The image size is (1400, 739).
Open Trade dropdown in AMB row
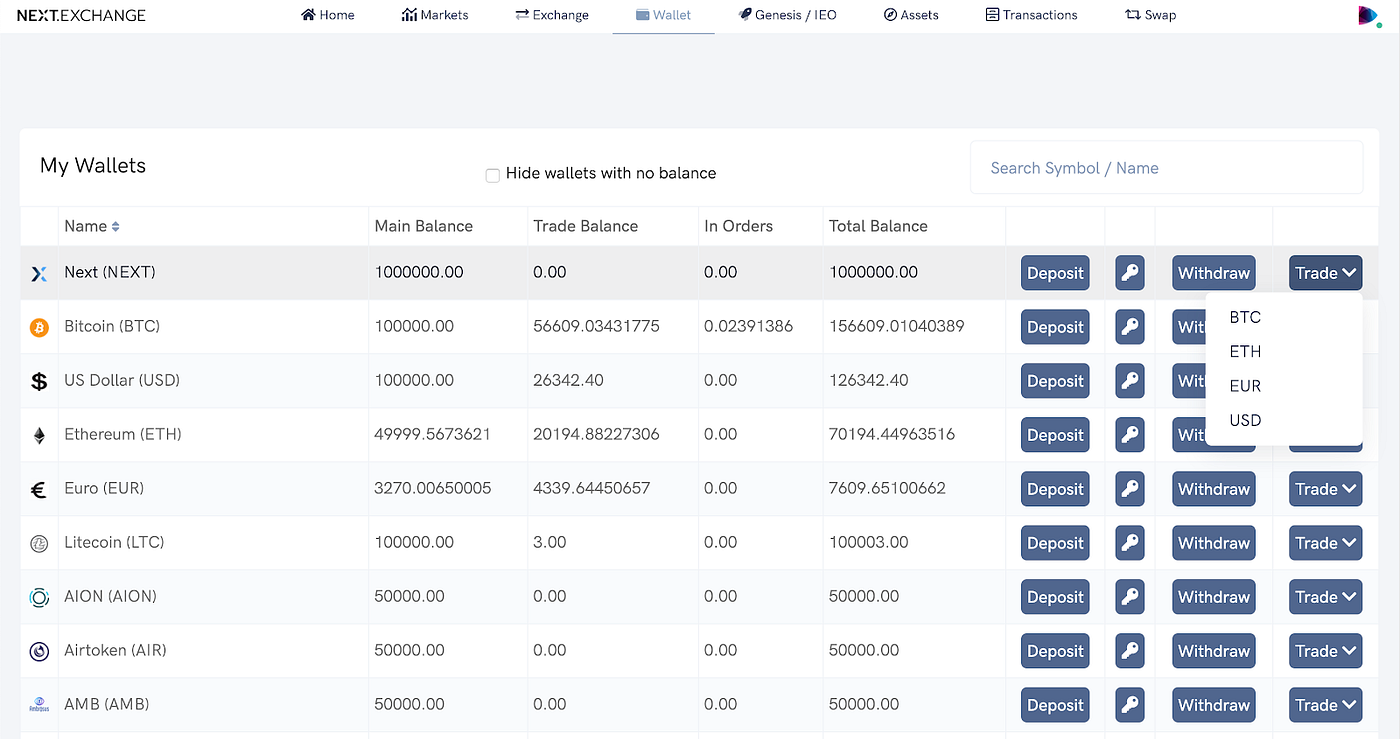click(1325, 705)
